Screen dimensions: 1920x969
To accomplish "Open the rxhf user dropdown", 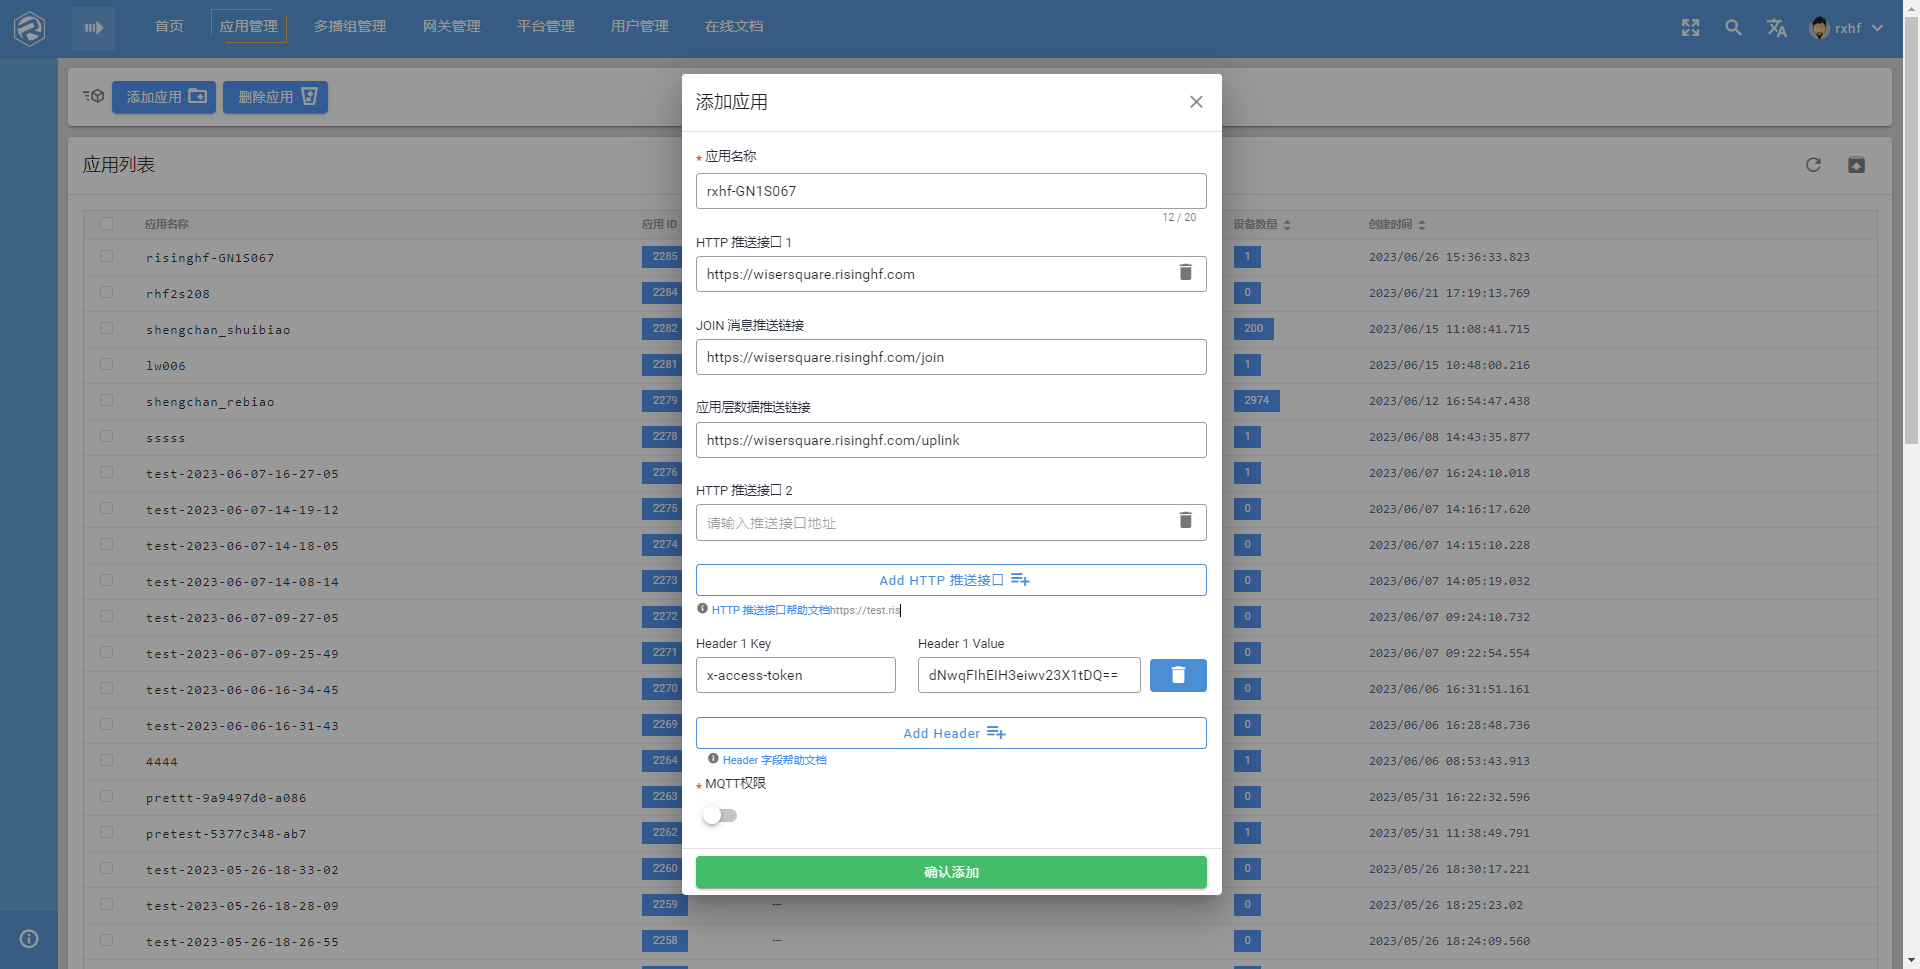I will [x=1847, y=28].
